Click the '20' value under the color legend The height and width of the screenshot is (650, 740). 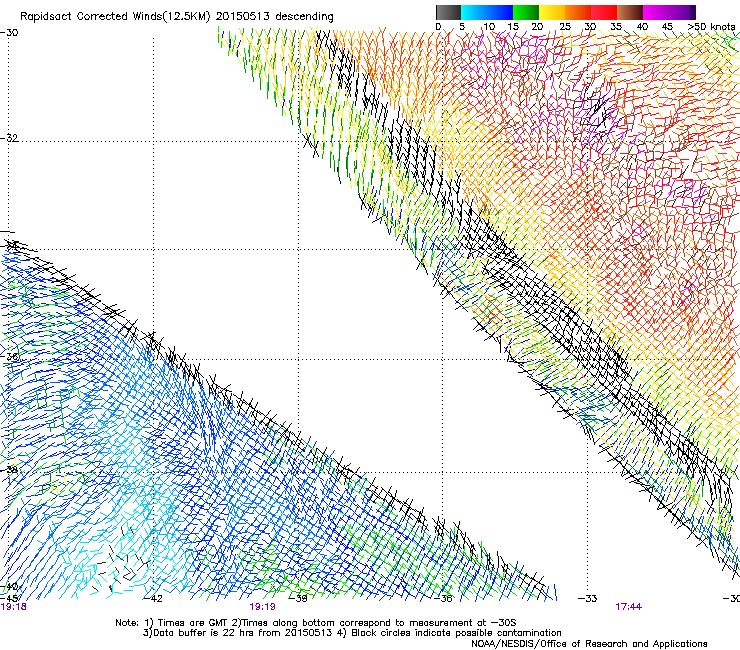click(x=537, y=27)
